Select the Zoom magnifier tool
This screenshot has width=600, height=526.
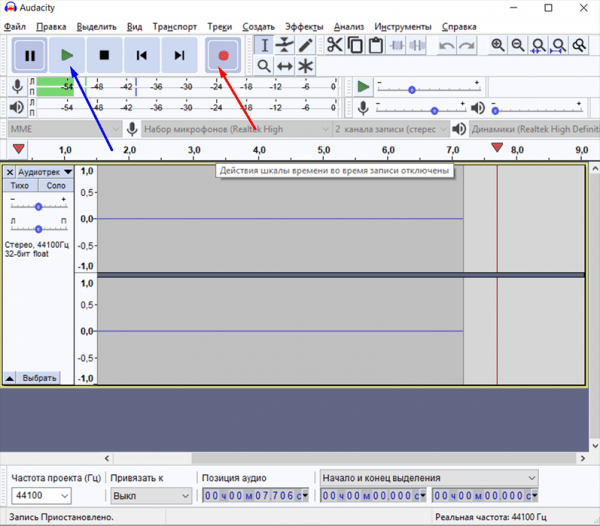[x=264, y=66]
